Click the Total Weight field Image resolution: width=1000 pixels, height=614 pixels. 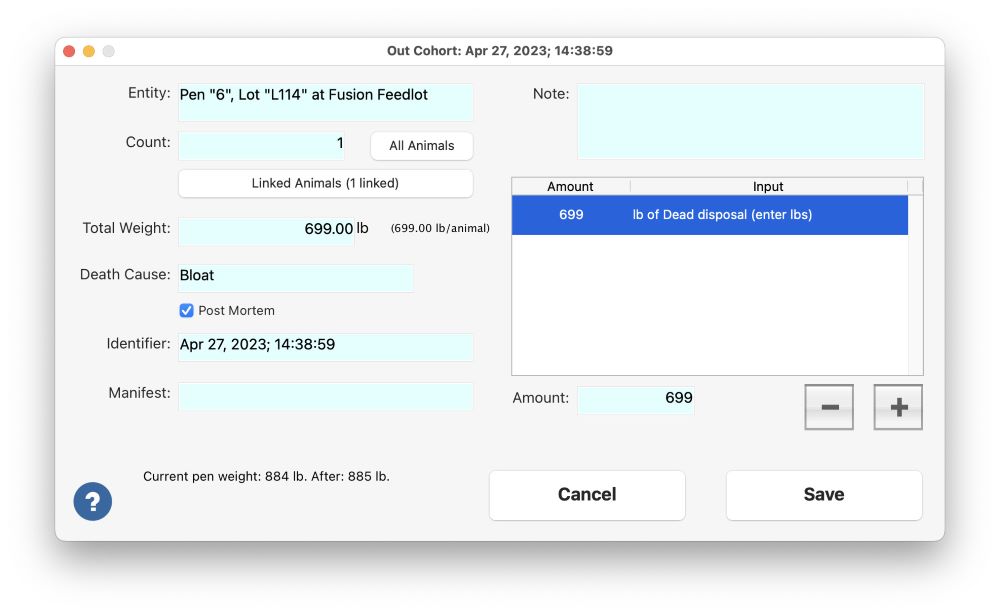coord(267,230)
